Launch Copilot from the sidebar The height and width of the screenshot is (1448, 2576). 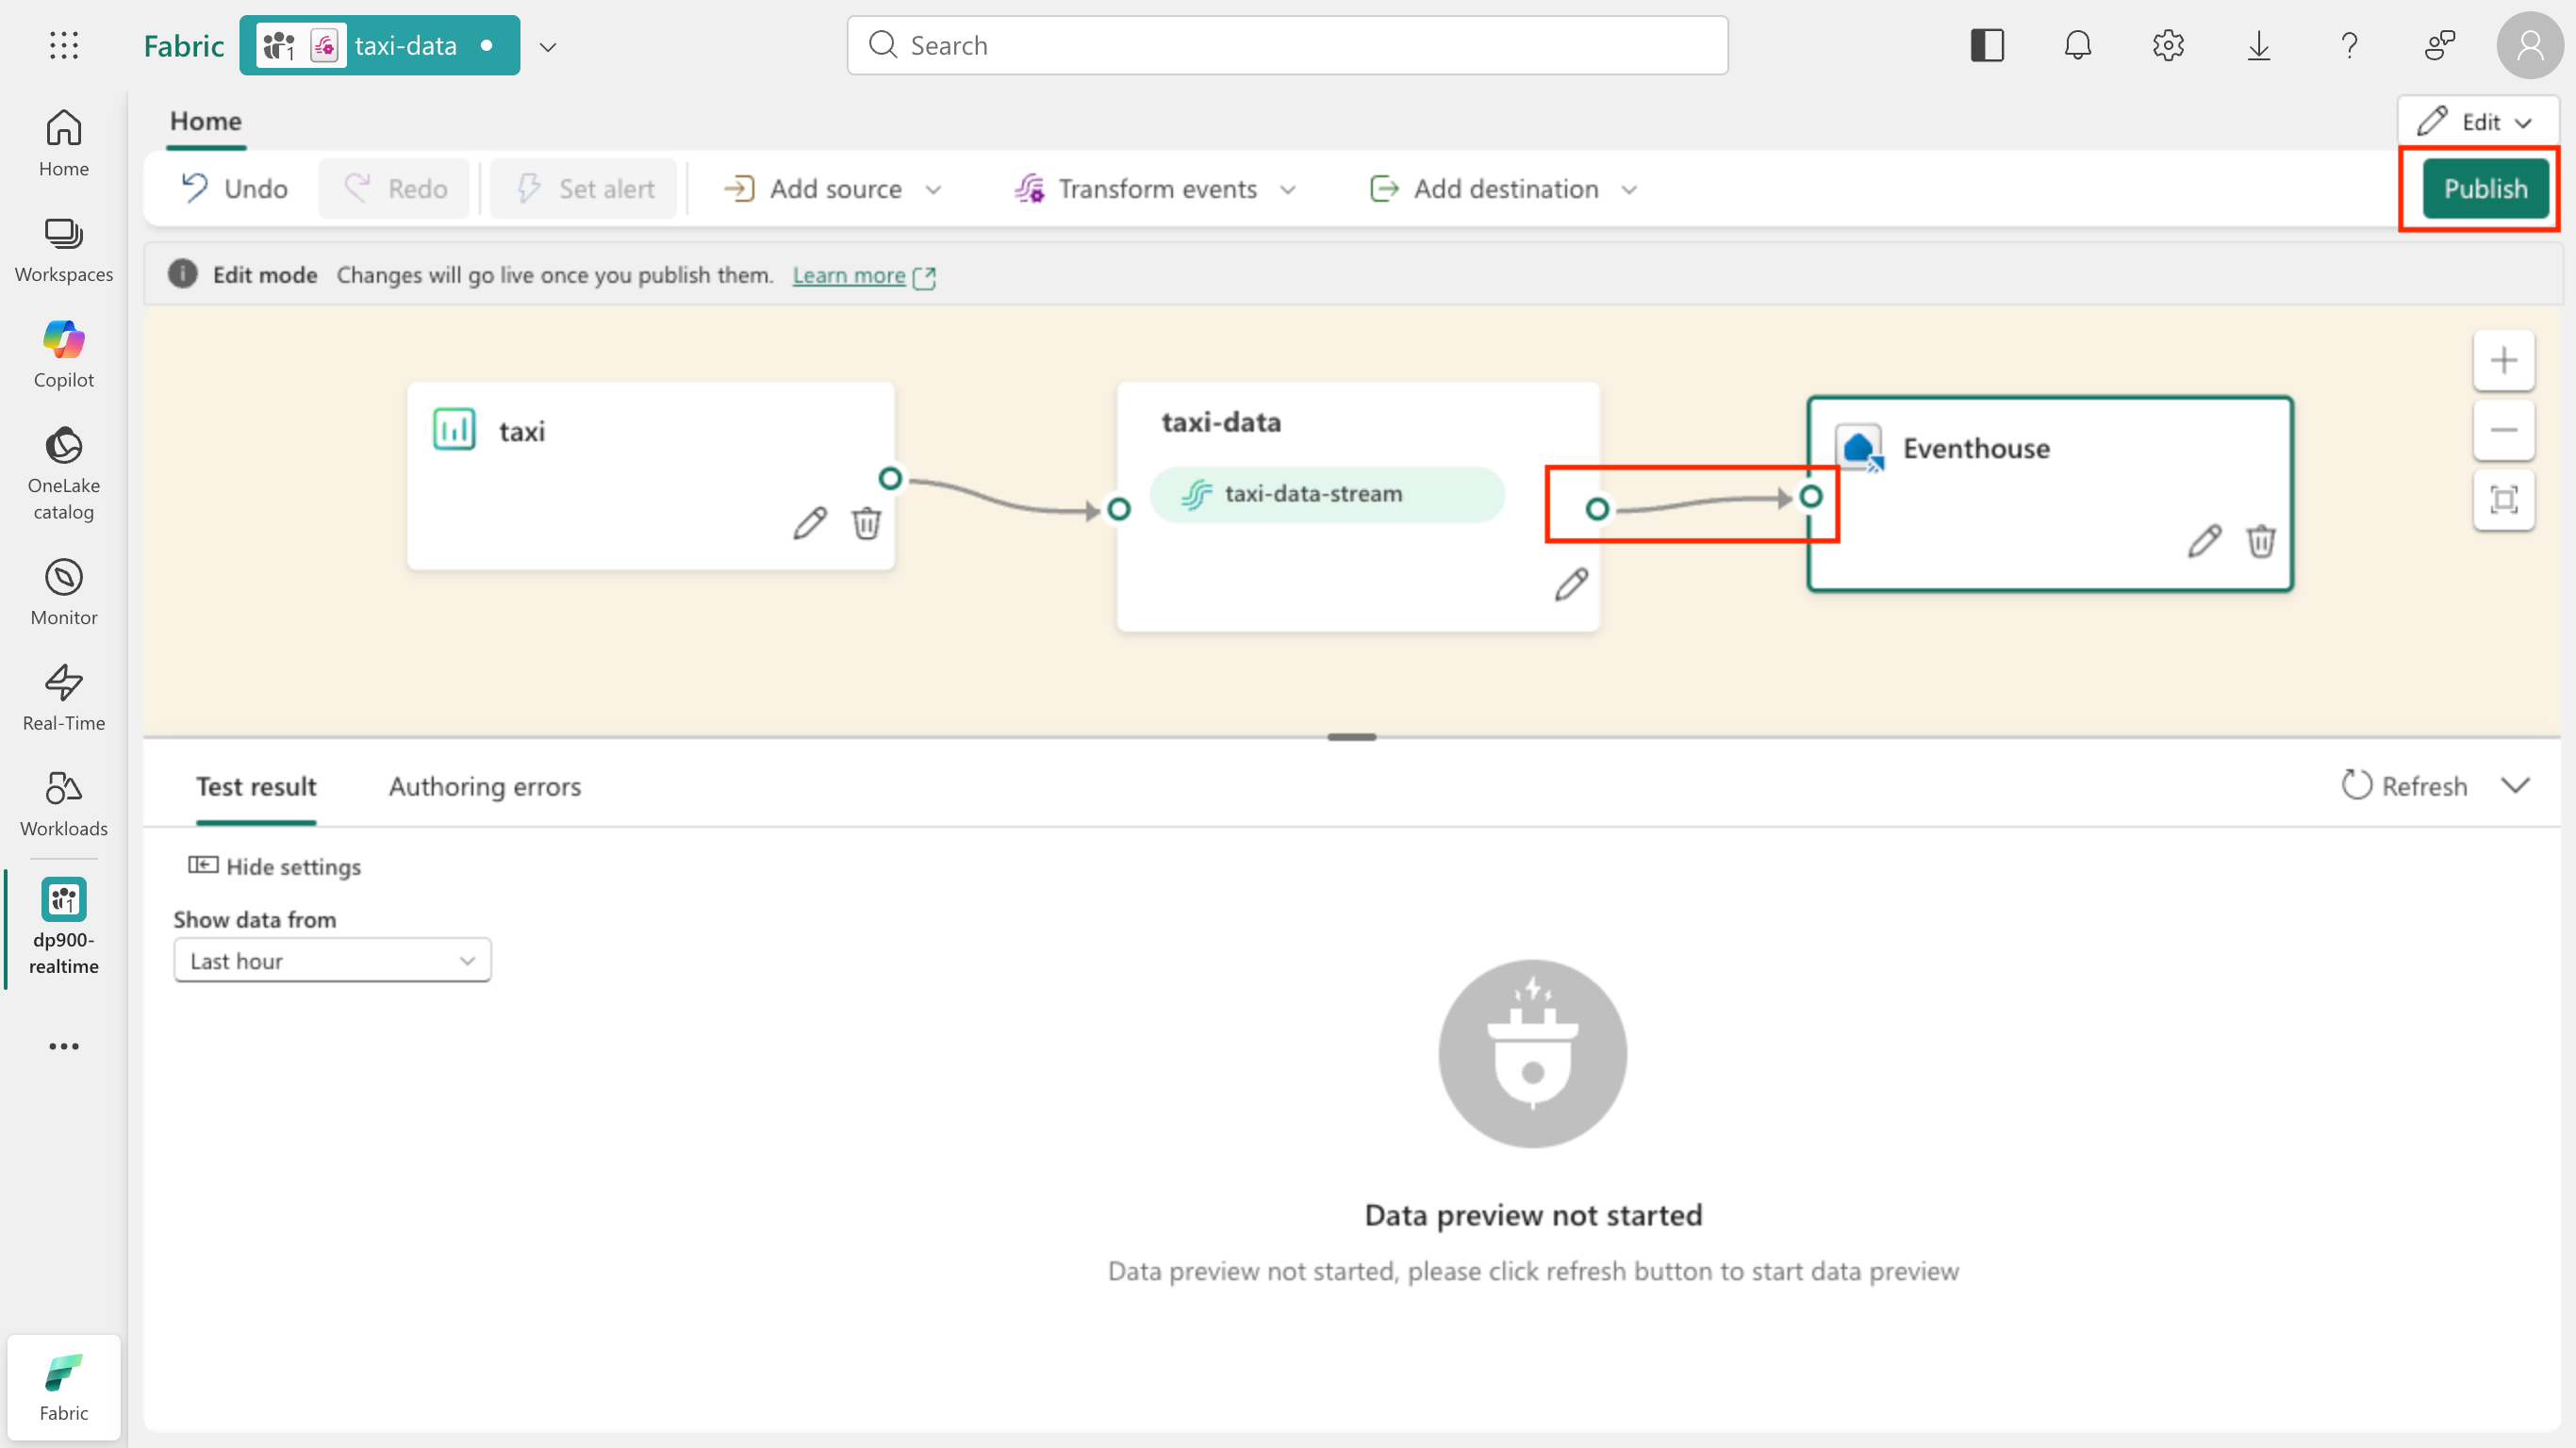pyautogui.click(x=64, y=355)
